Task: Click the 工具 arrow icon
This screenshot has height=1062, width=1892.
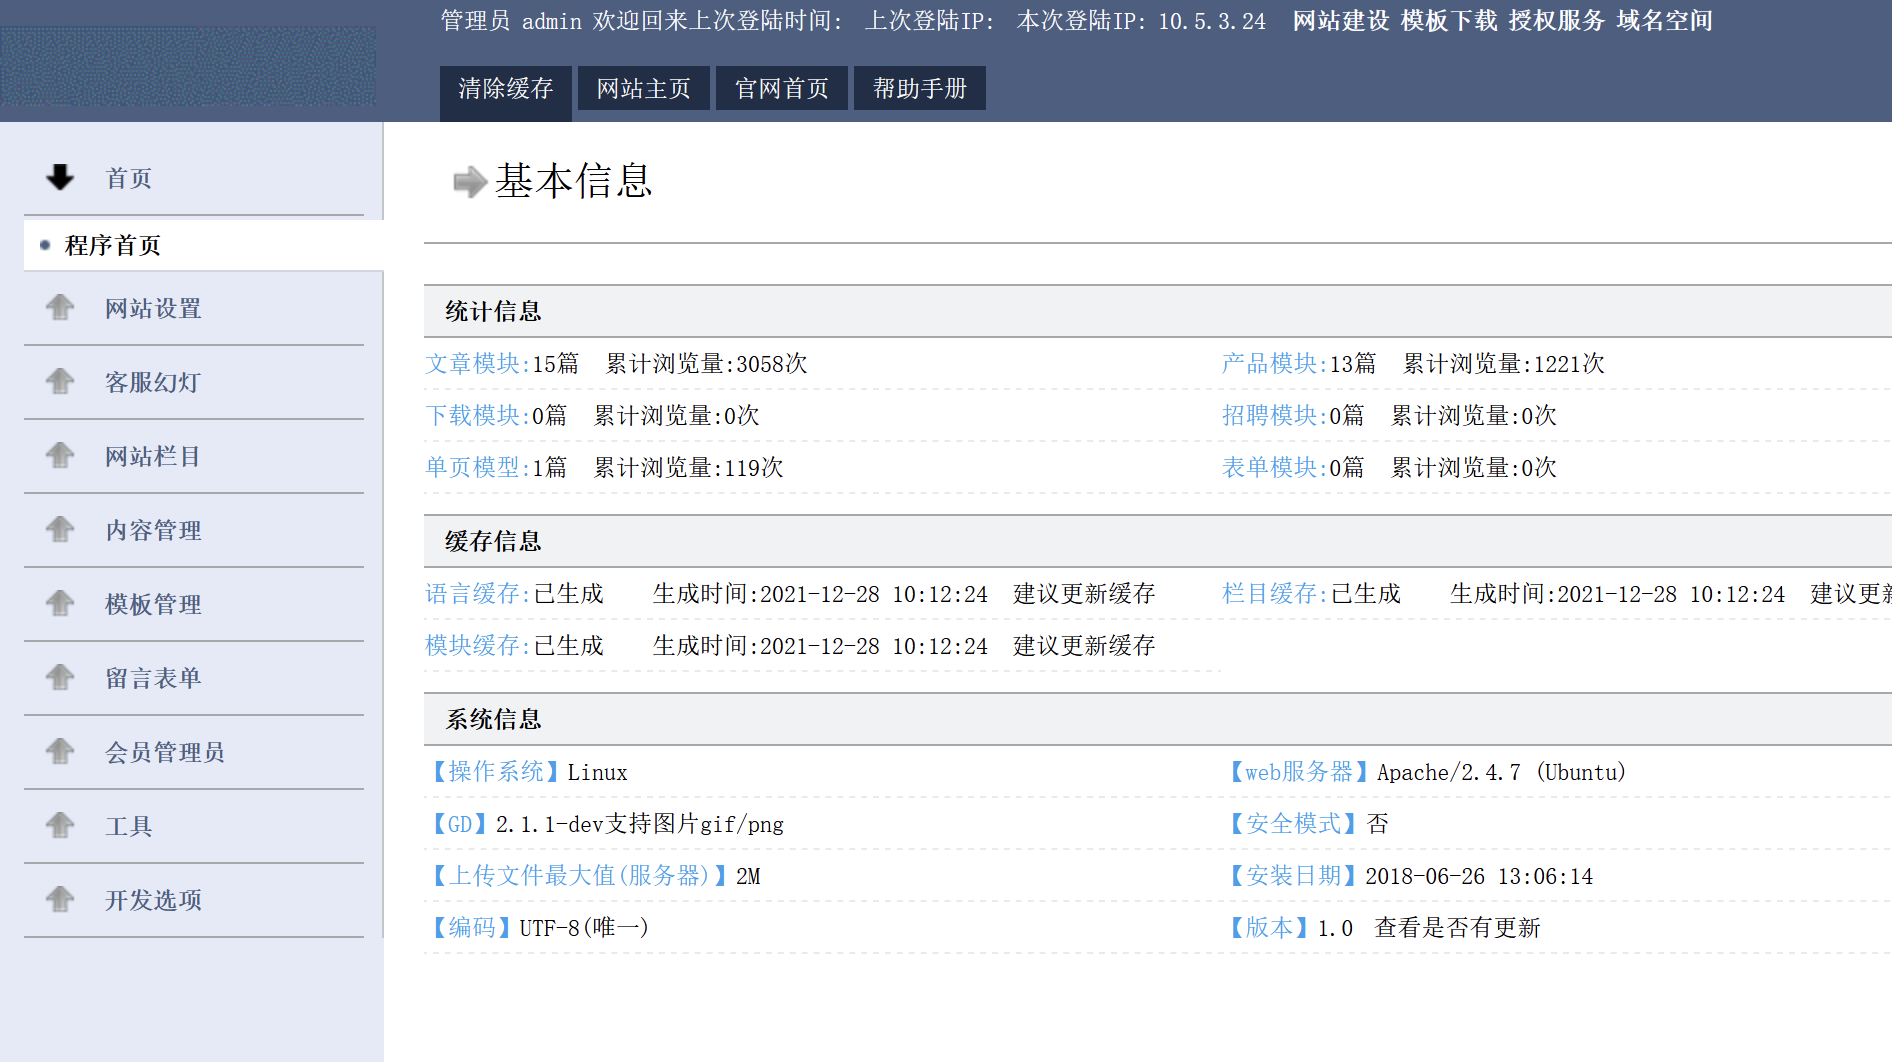Action: point(59,825)
